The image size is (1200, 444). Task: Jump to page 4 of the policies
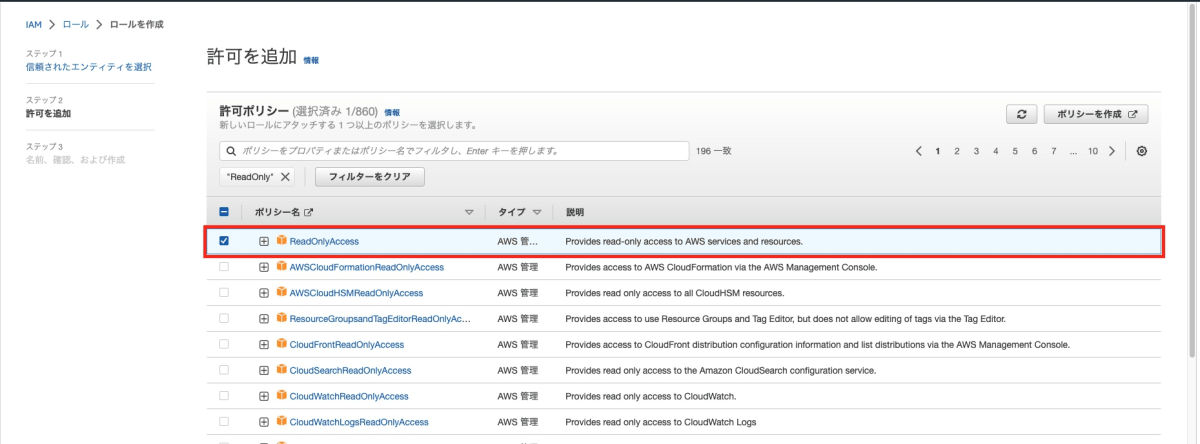point(995,151)
